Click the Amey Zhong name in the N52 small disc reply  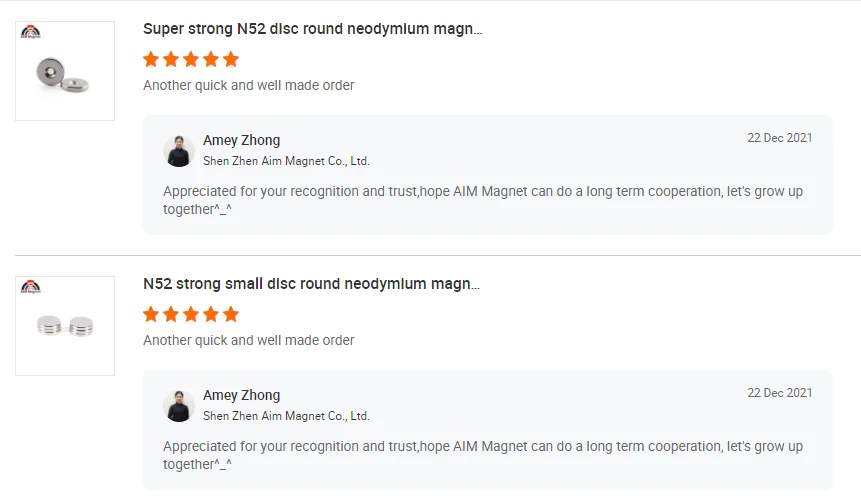point(241,395)
